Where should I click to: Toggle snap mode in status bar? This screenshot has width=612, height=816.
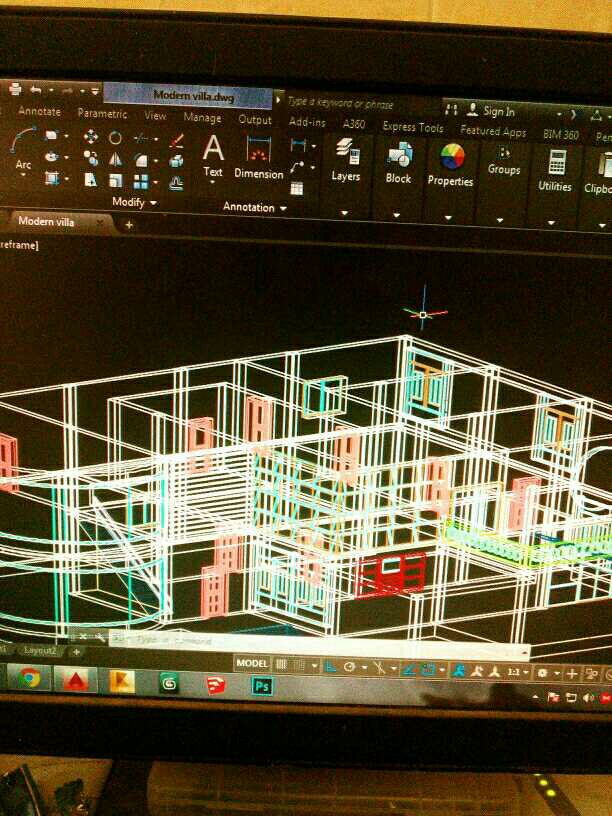click(x=300, y=665)
